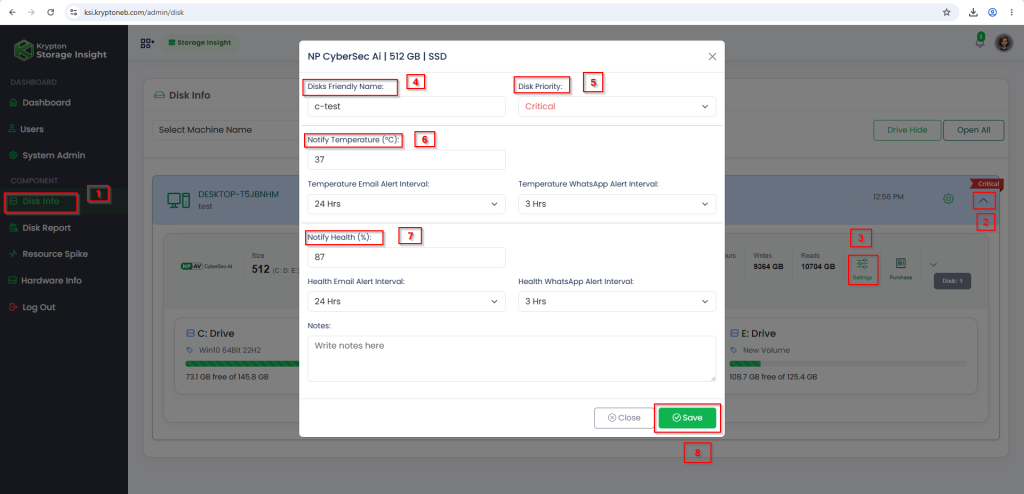This screenshot has width=1024, height=494.
Task: Open notifications bell icon
Action: (x=980, y=43)
